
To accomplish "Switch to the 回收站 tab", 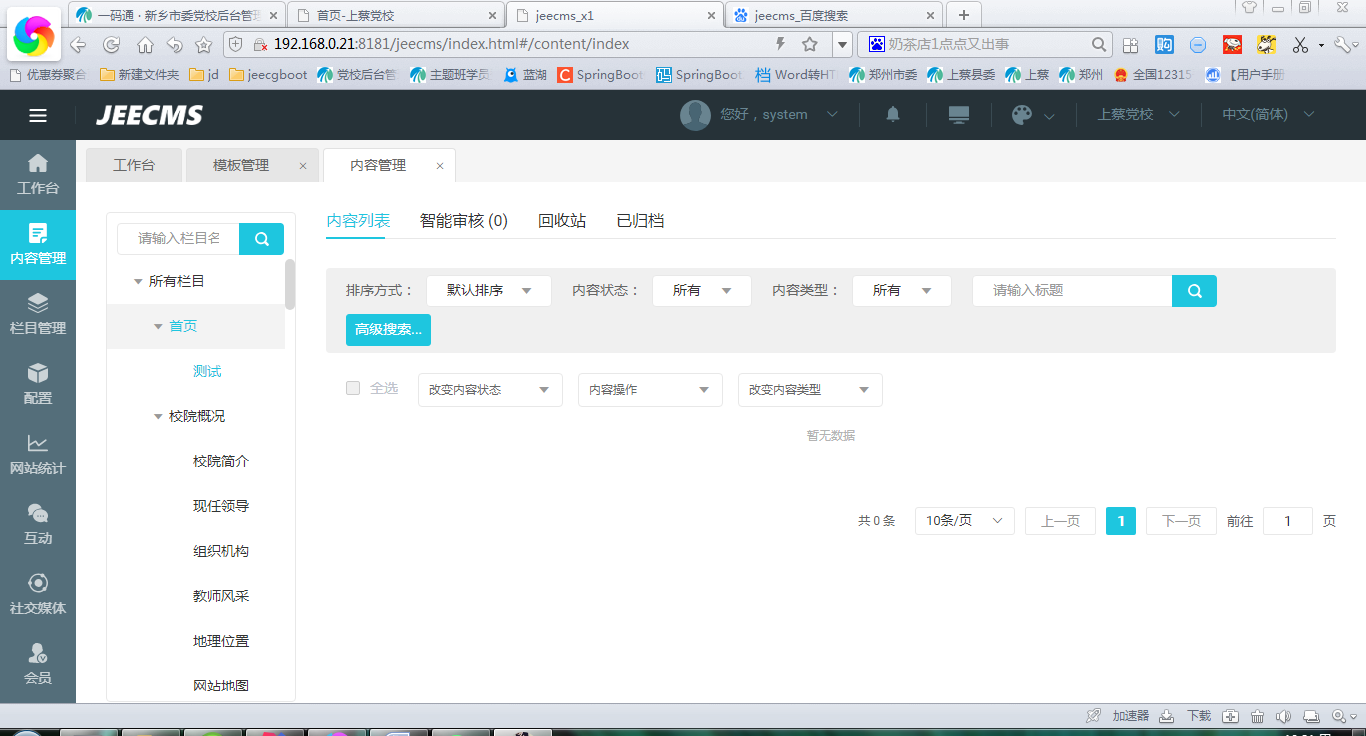I will [x=562, y=221].
